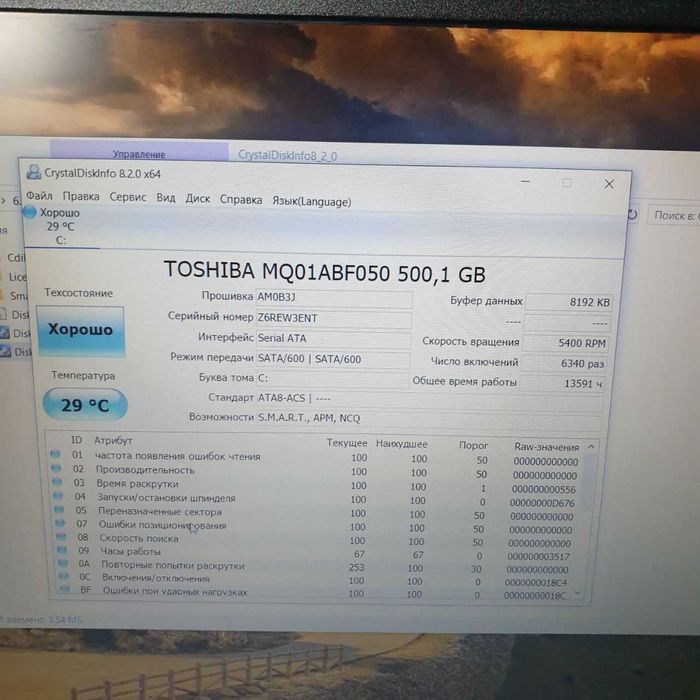The image size is (700, 700).
Task: Click the Интерфейс field Serial ATA
Action: (333, 339)
